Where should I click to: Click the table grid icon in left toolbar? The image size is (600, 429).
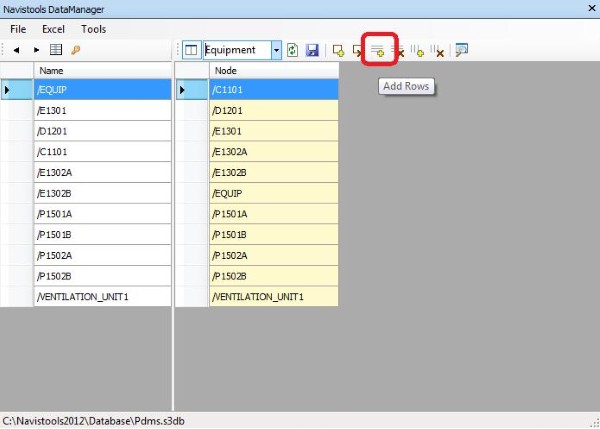pyautogui.click(x=56, y=50)
